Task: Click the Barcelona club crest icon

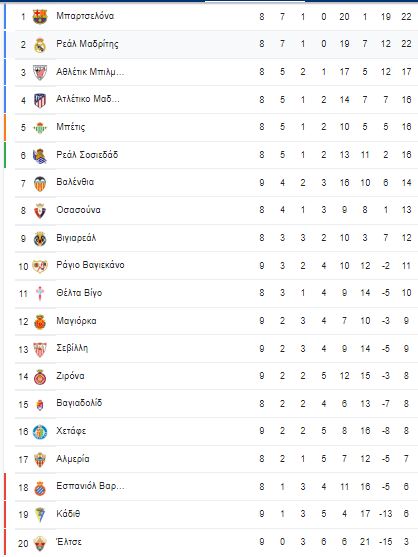Action: tap(40, 16)
